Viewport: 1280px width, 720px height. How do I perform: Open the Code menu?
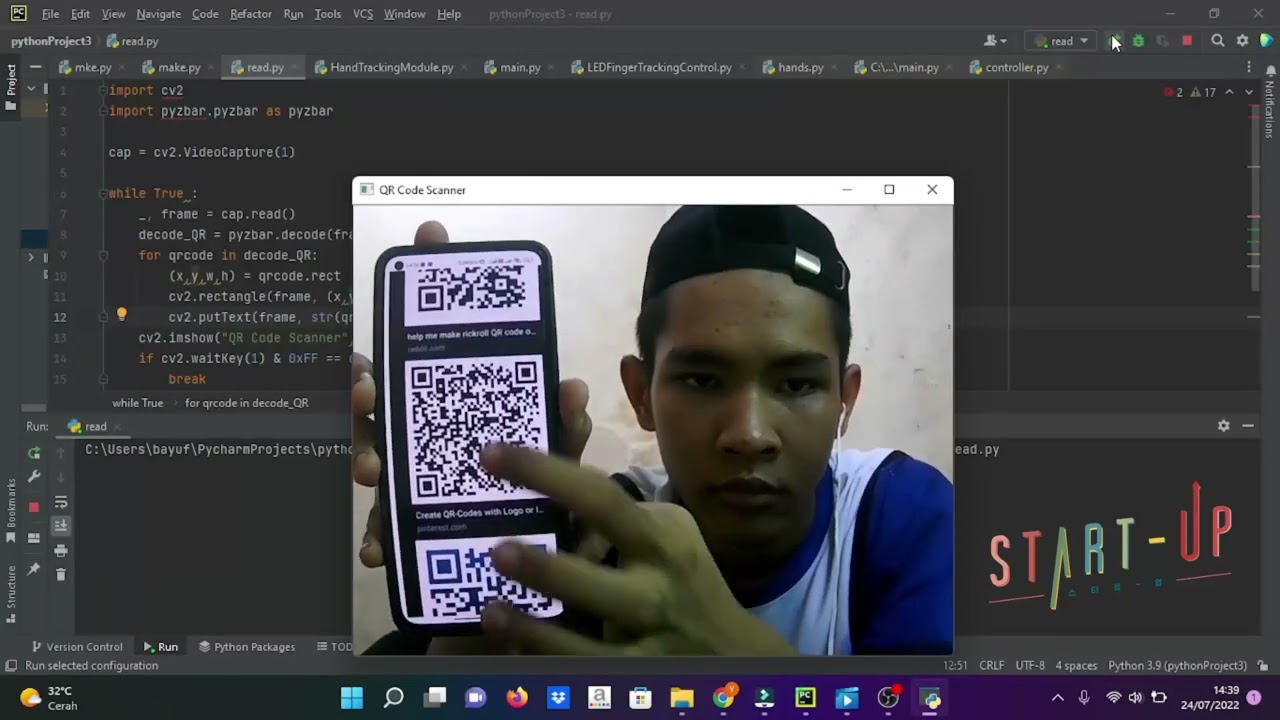coord(205,14)
